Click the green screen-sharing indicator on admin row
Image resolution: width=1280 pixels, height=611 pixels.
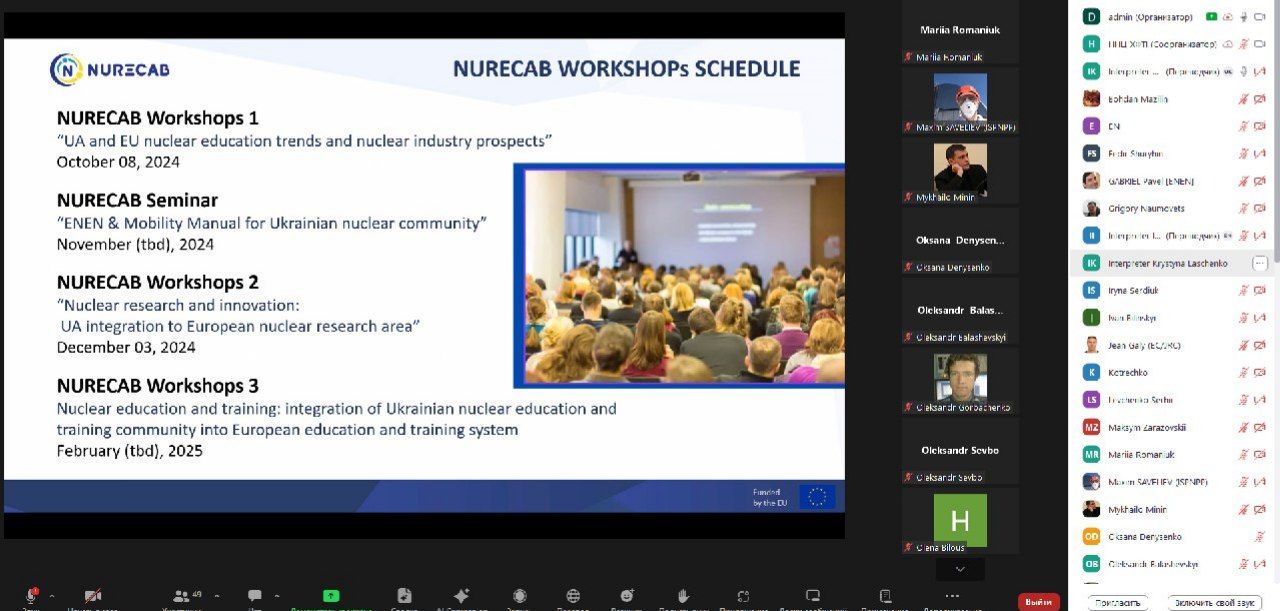click(x=1211, y=16)
